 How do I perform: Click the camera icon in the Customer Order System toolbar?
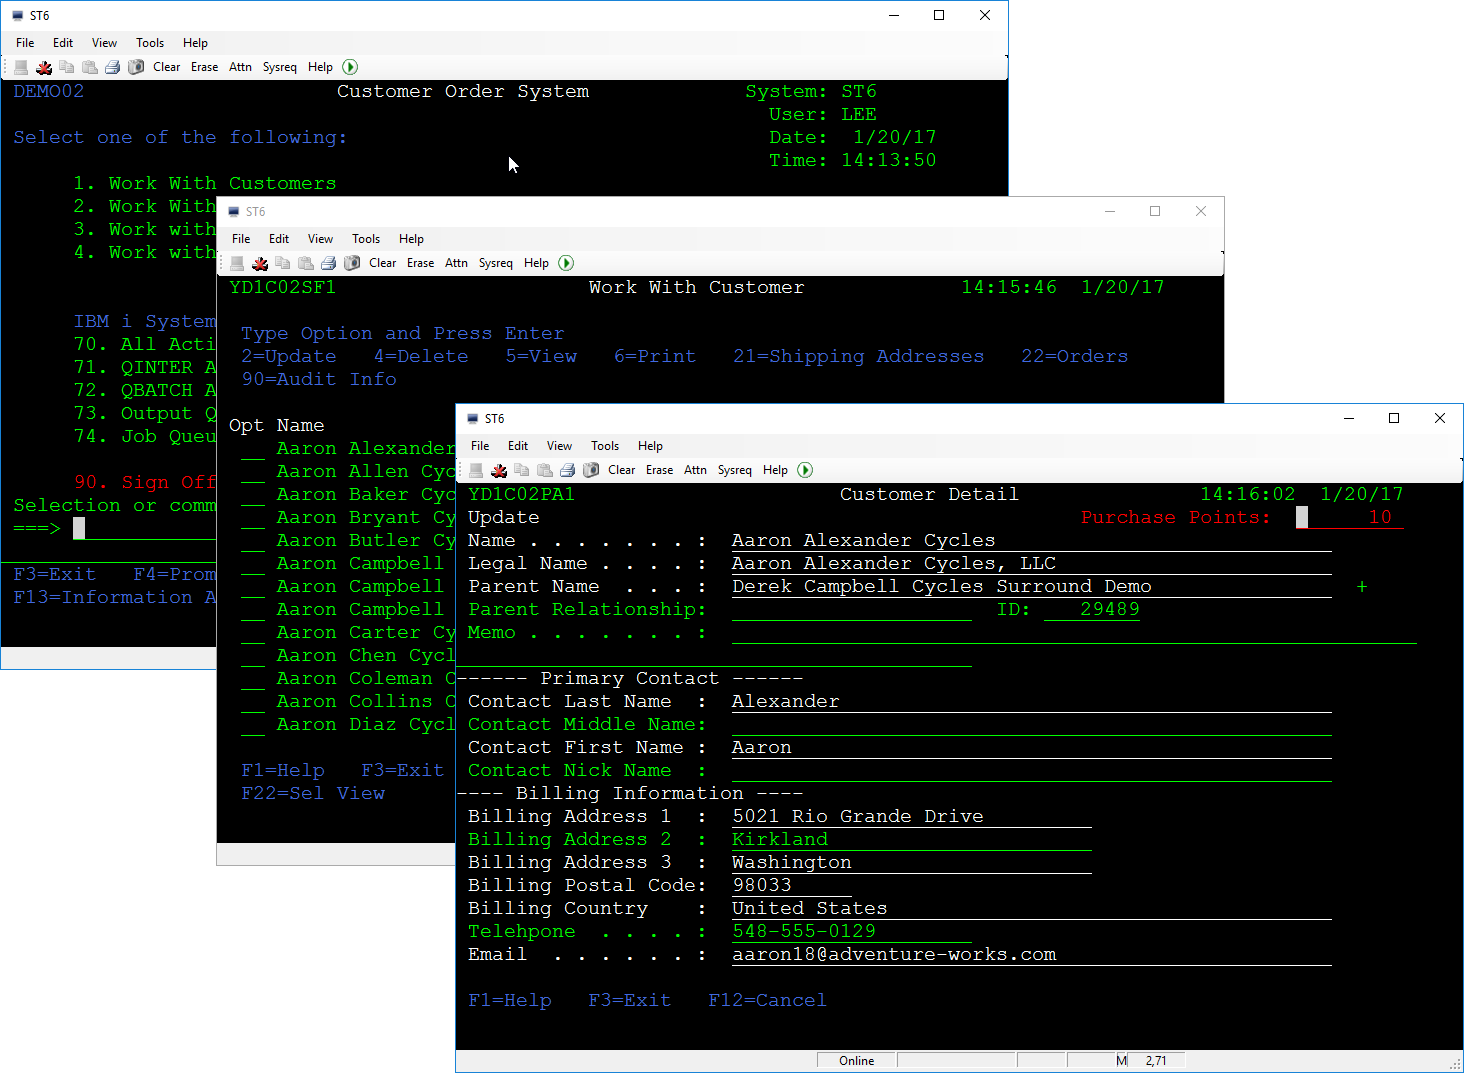coord(136,67)
